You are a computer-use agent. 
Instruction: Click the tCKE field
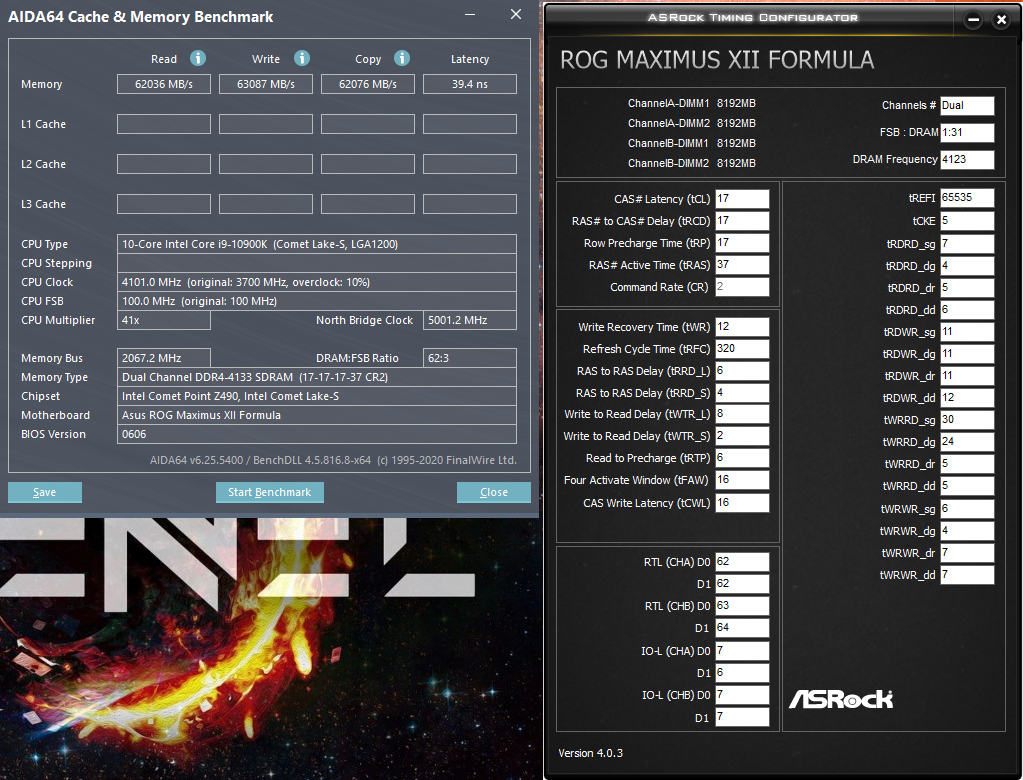click(x=967, y=221)
